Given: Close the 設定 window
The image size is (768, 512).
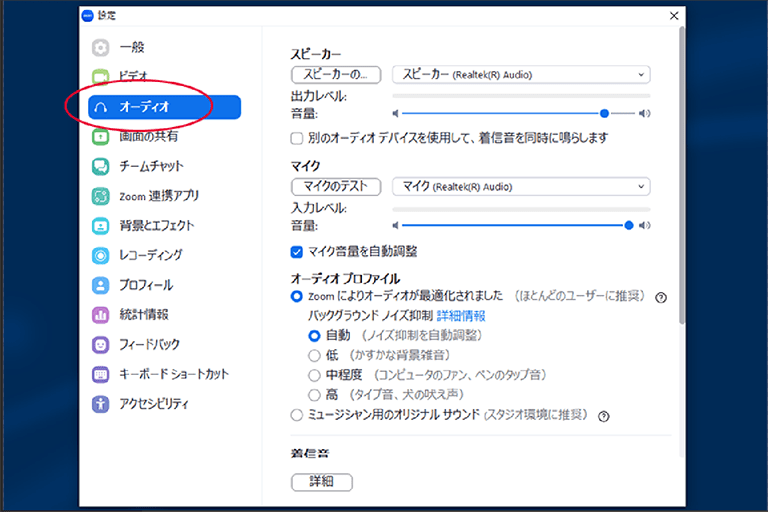Looking at the screenshot, I should point(674,16).
